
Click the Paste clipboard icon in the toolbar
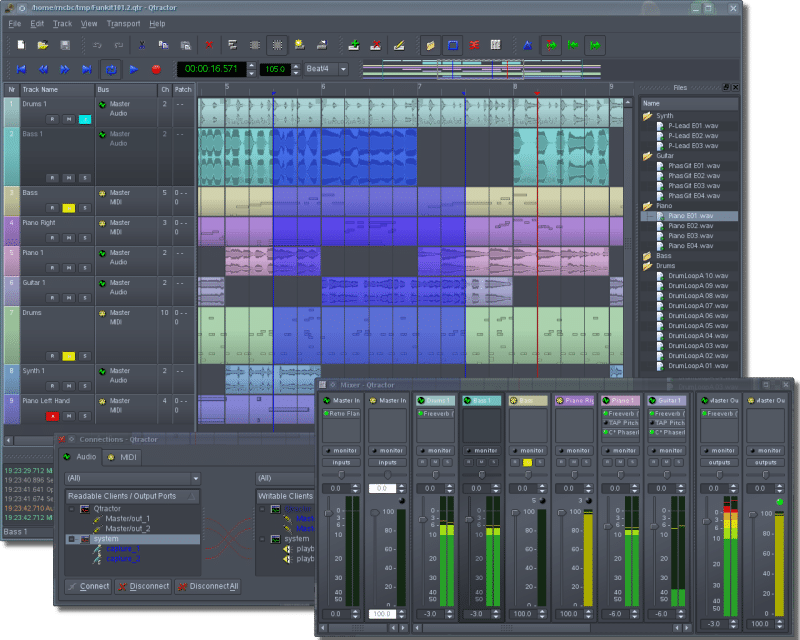(x=185, y=45)
